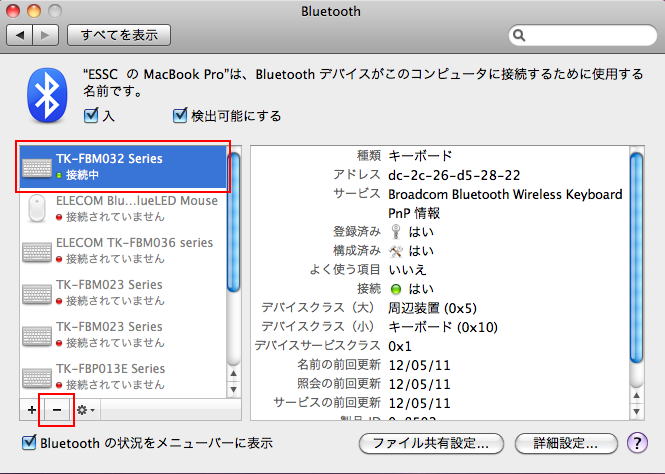Image resolution: width=665 pixels, height=474 pixels.
Task: Select ELECOM Blu...lueLED Mouse device row
Action: click(x=123, y=209)
